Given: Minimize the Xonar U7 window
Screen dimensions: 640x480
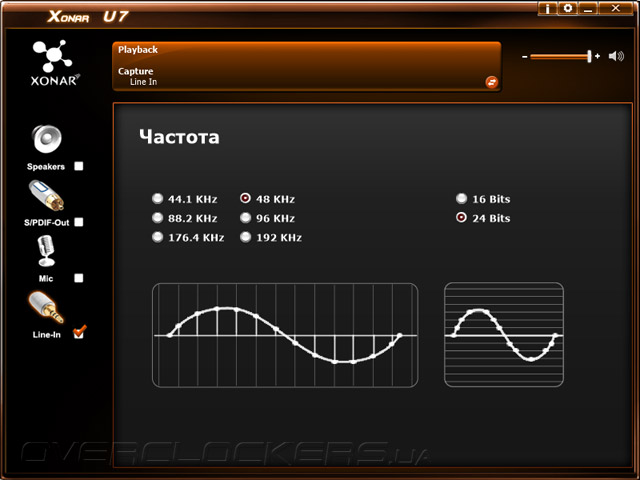Looking at the screenshot, I should click(588, 9).
